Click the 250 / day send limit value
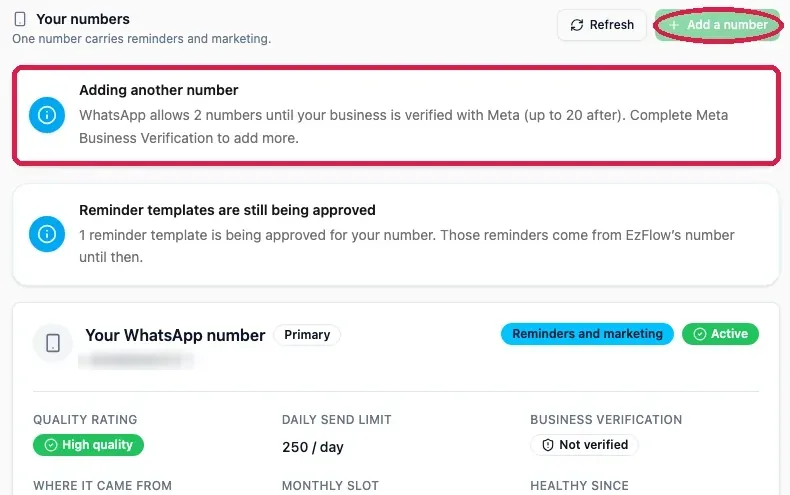This screenshot has width=790, height=495. (x=313, y=447)
